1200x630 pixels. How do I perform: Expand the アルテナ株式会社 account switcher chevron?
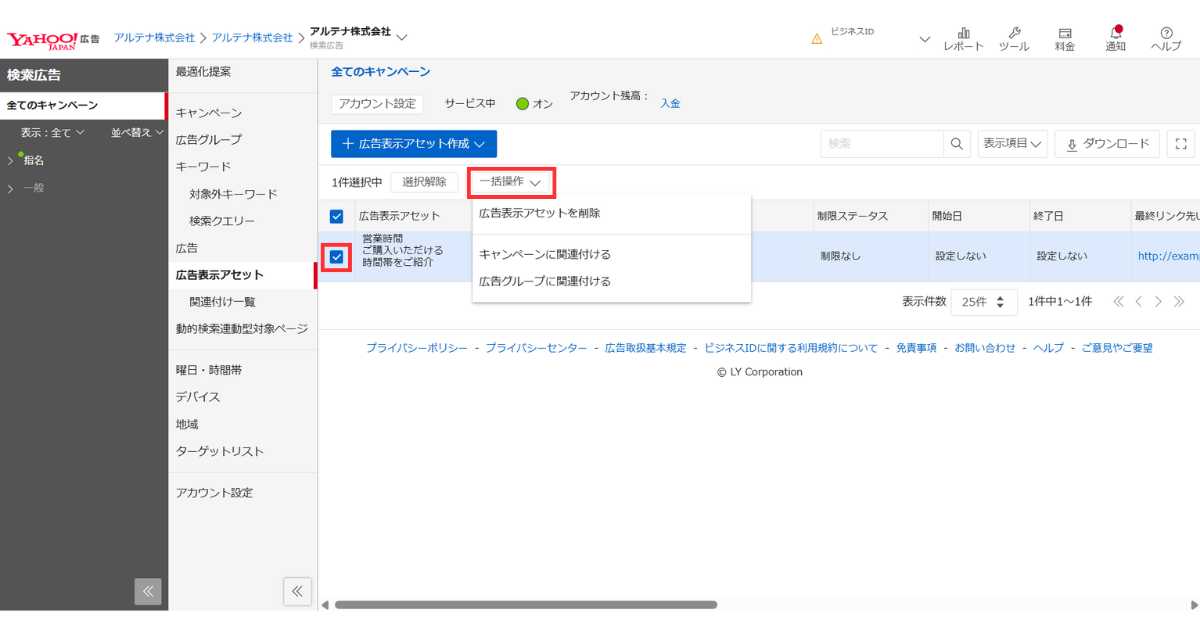point(402,38)
